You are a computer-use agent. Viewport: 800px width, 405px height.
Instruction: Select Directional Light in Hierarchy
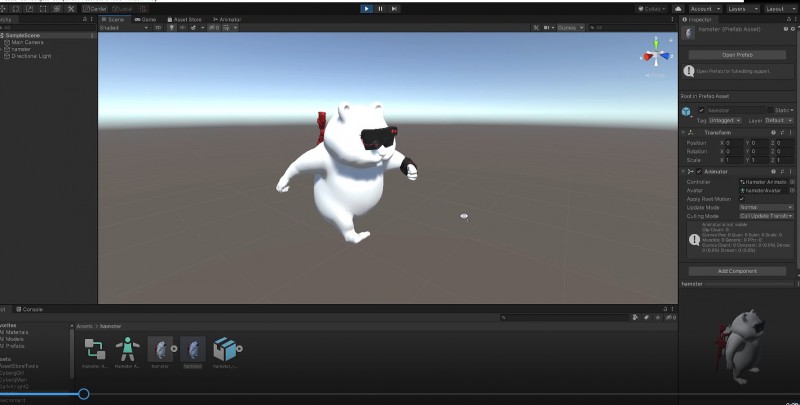pos(31,56)
